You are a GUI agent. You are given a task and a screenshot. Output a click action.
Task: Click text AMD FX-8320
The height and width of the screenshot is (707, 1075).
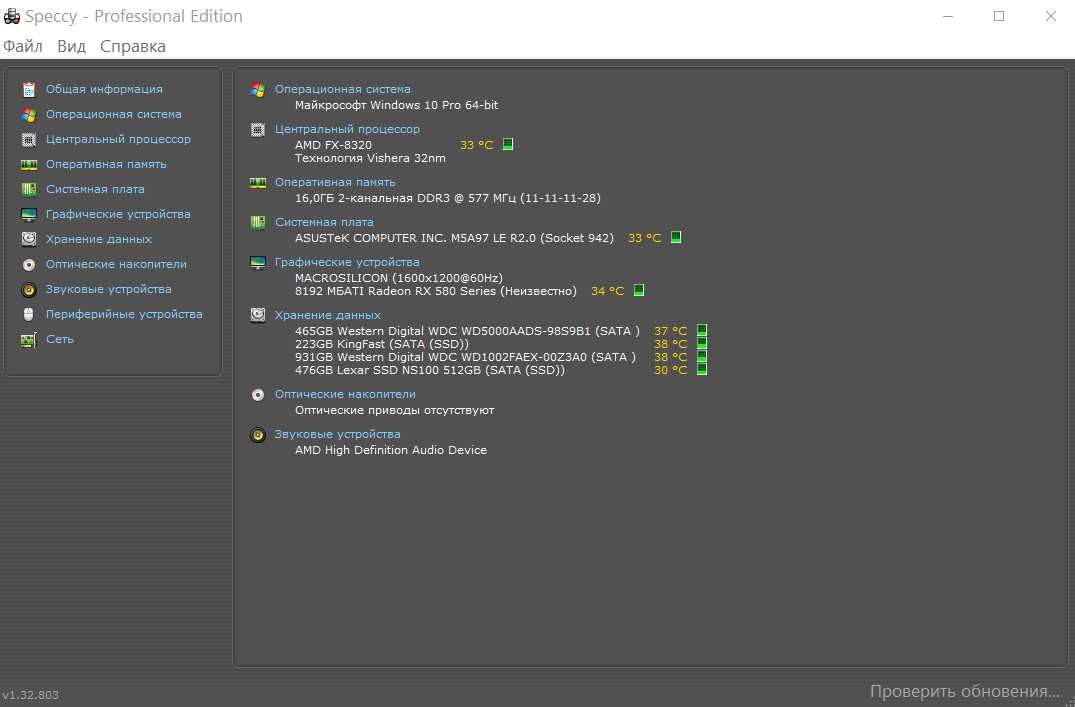click(333, 145)
